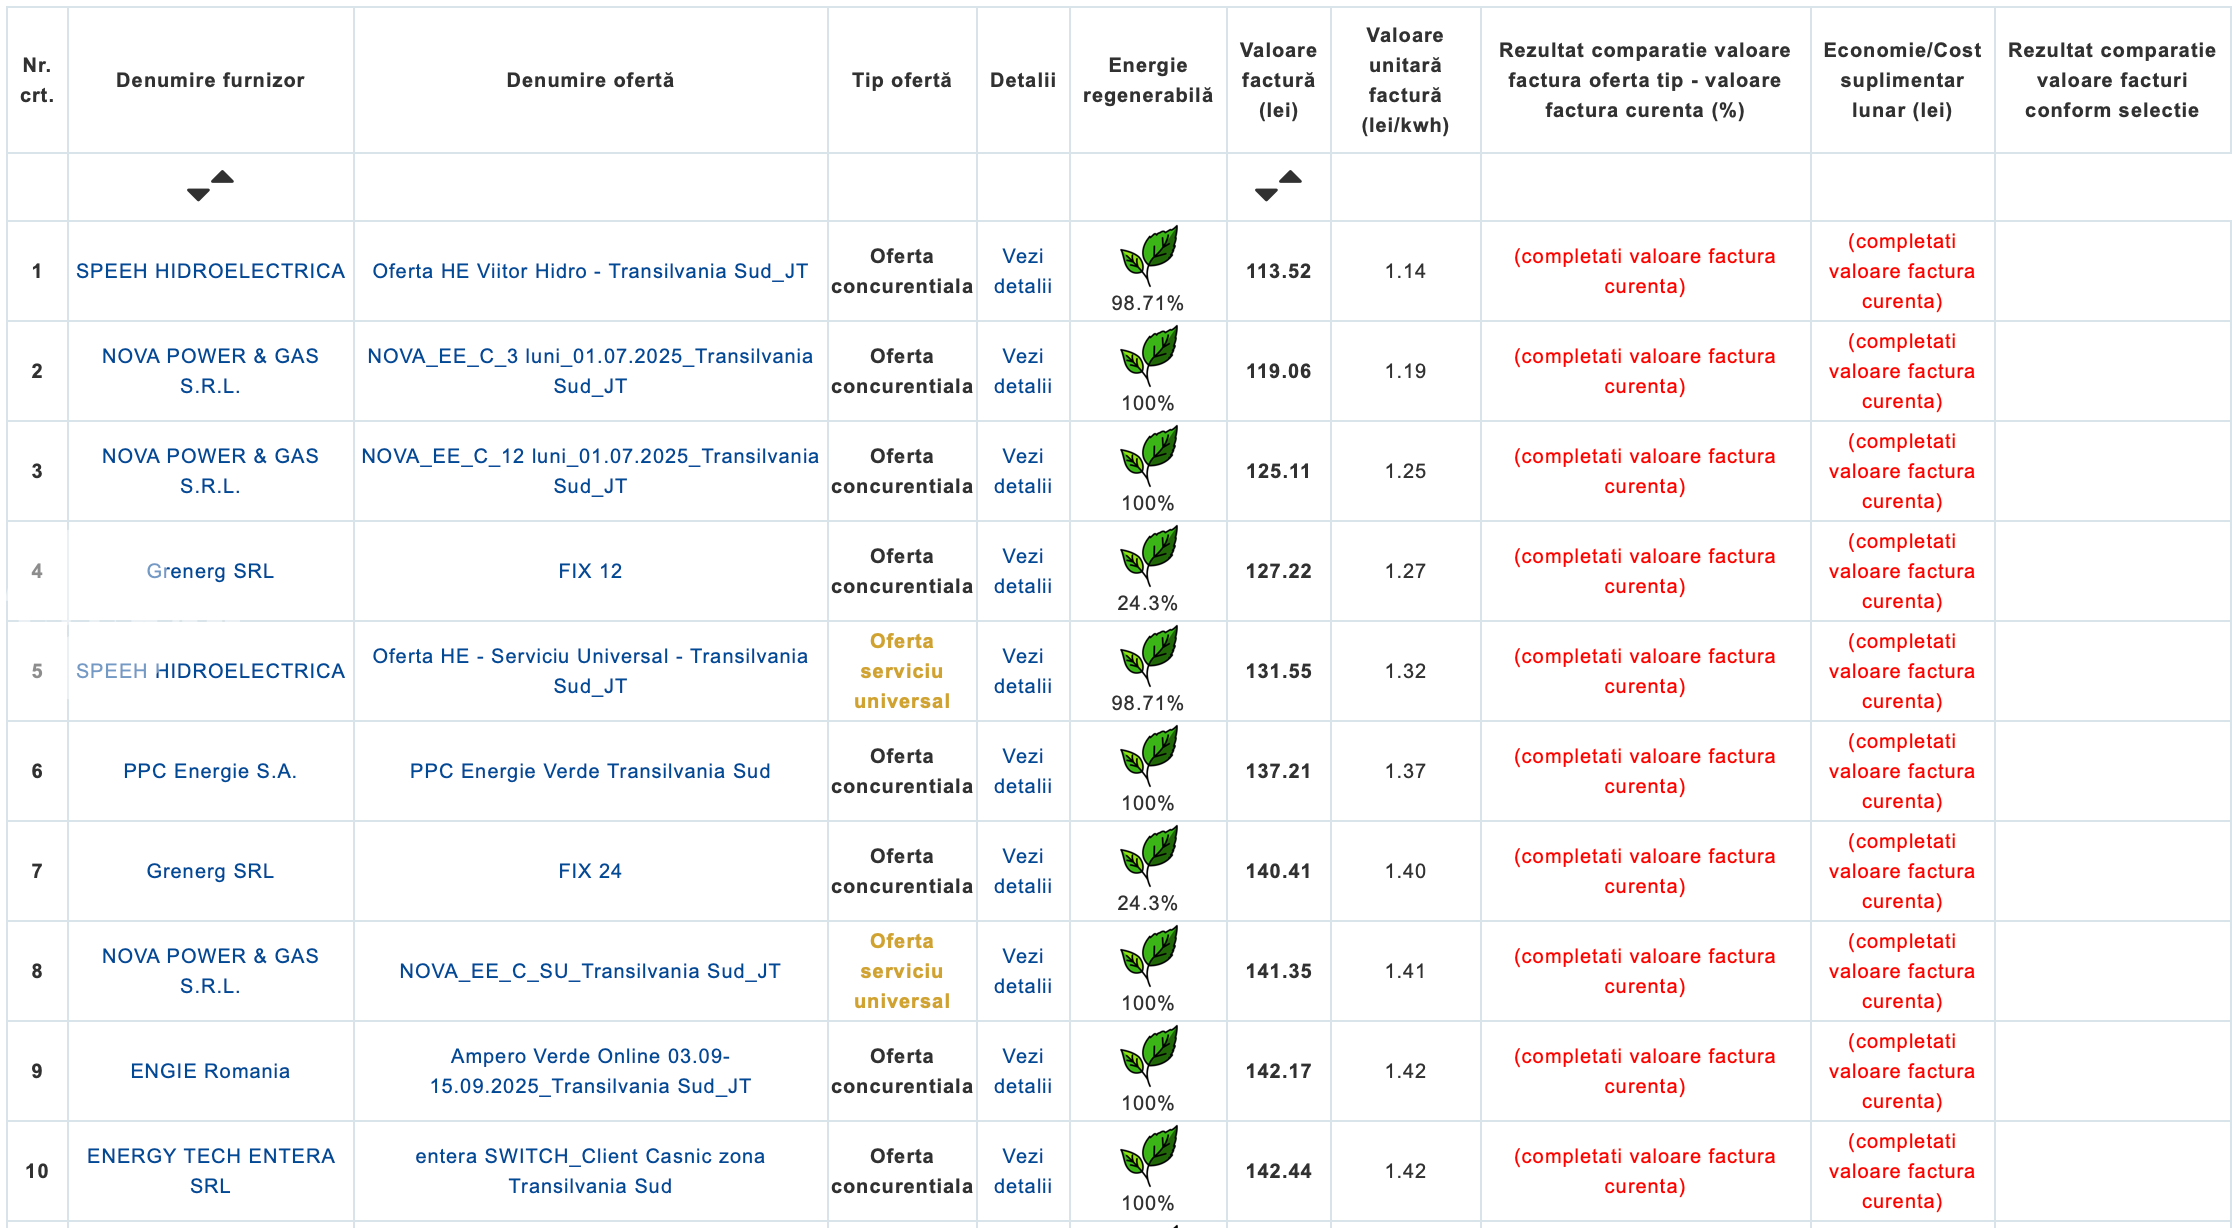Click Vezi detalii for FIX 24
Viewport: 2232px width, 1228px height.
click(x=1023, y=871)
